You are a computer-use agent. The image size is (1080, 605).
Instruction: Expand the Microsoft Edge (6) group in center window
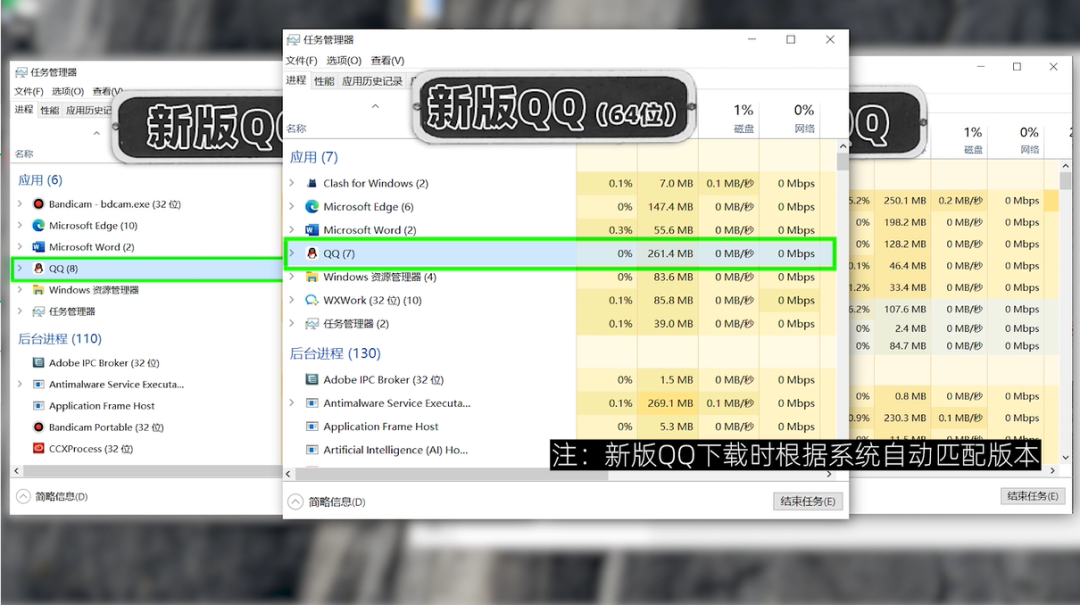292,207
